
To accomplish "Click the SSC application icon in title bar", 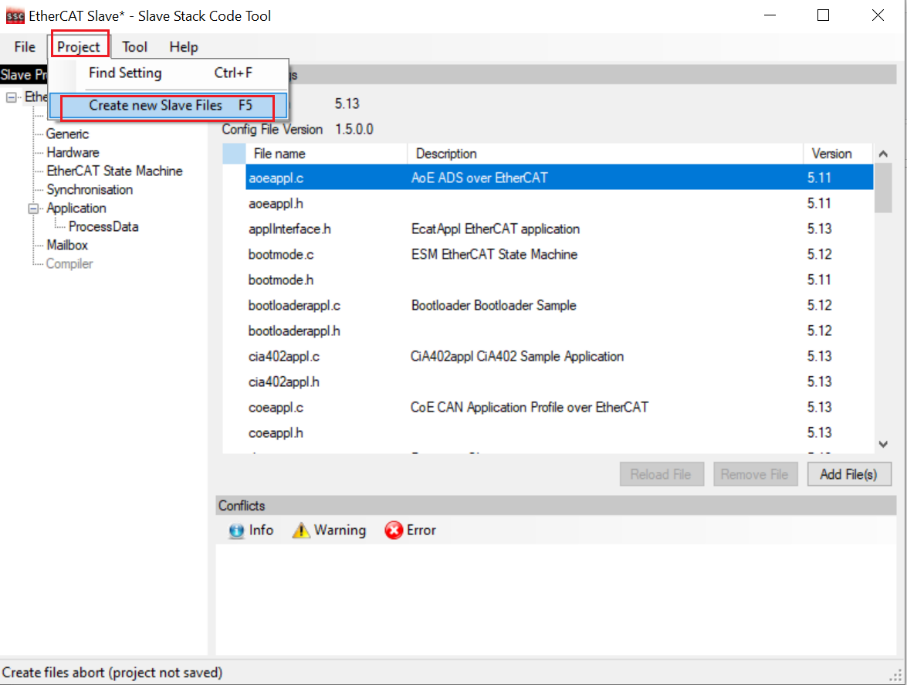I will (15, 16).
